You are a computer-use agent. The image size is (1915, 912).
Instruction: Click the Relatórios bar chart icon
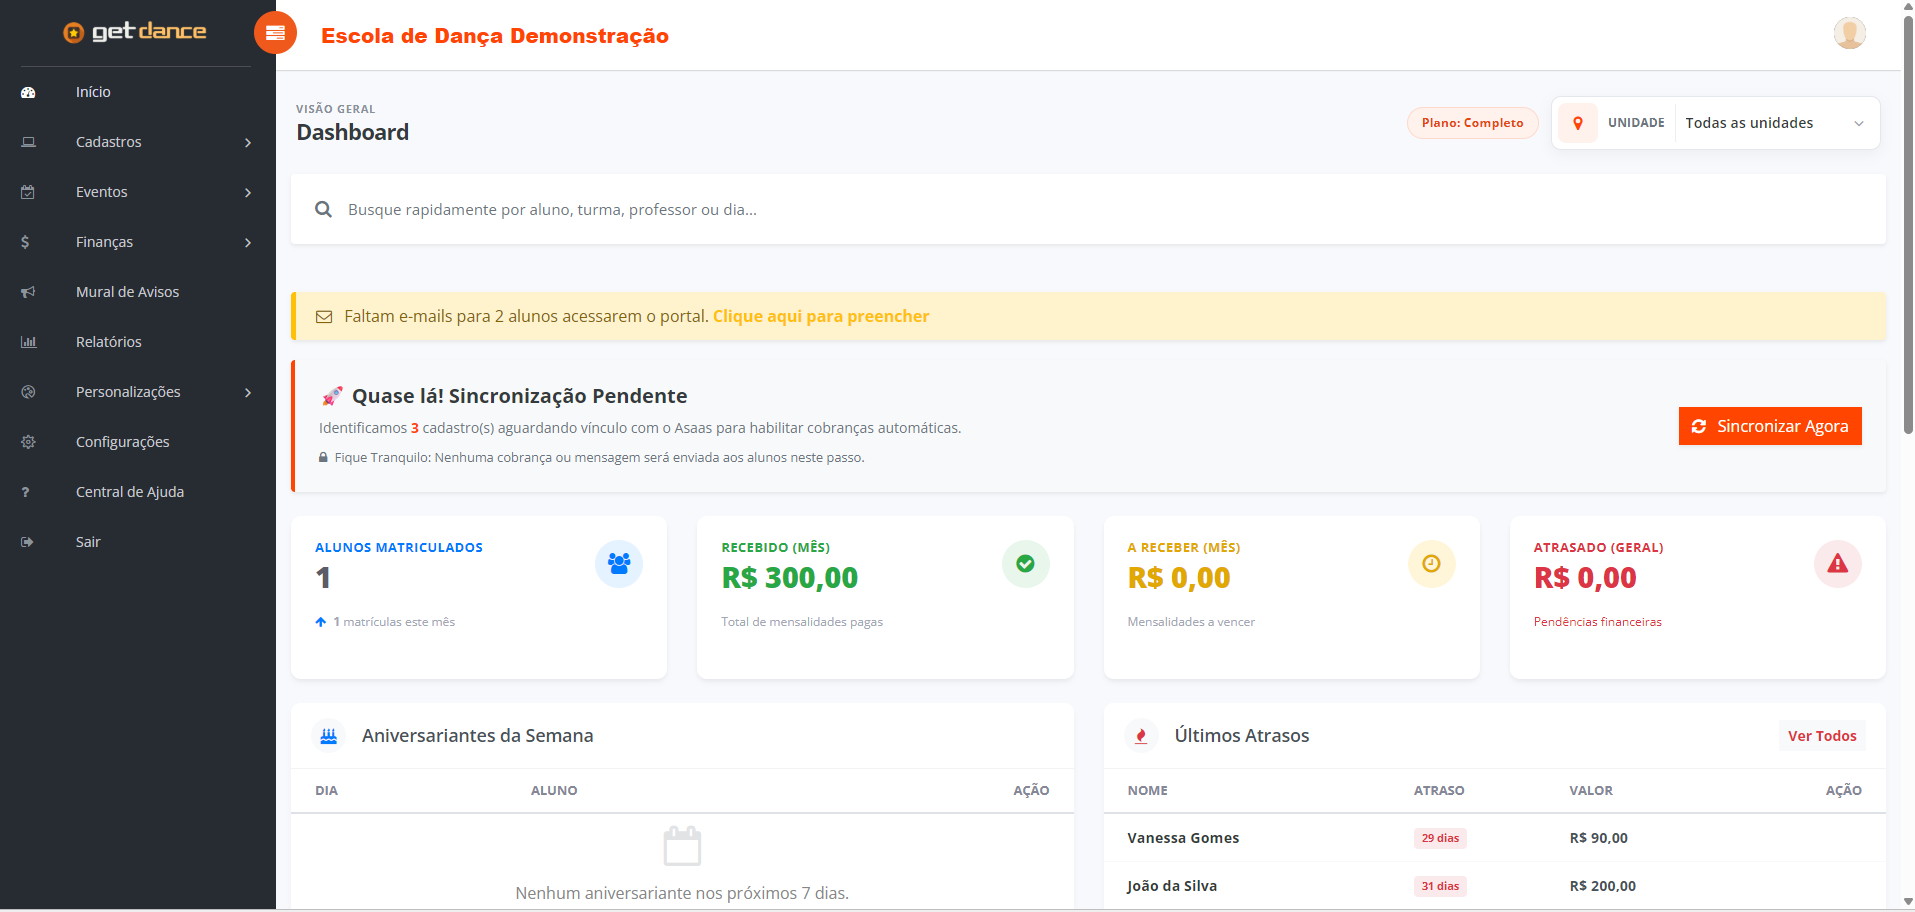(x=28, y=342)
